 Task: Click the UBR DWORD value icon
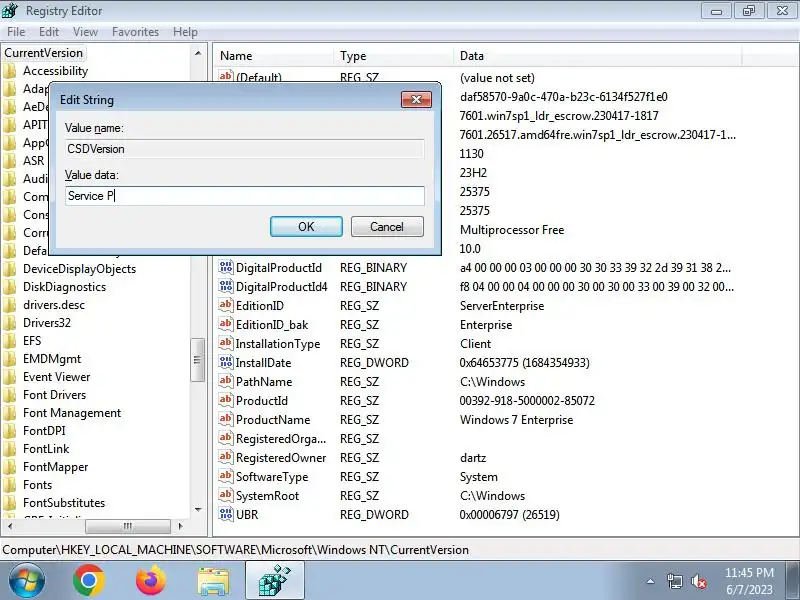tap(226, 514)
